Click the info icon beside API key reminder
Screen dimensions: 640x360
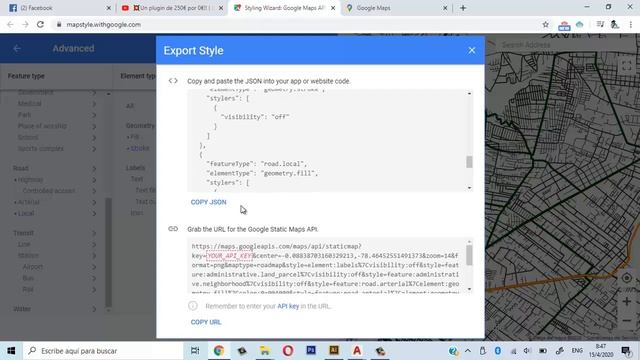pyautogui.click(x=193, y=306)
